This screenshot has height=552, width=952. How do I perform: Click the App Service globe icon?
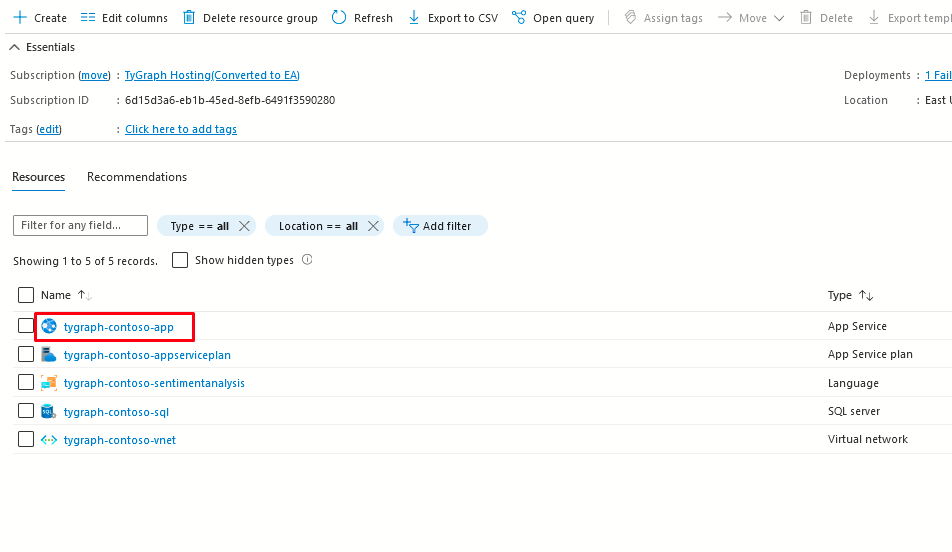tap(49, 327)
